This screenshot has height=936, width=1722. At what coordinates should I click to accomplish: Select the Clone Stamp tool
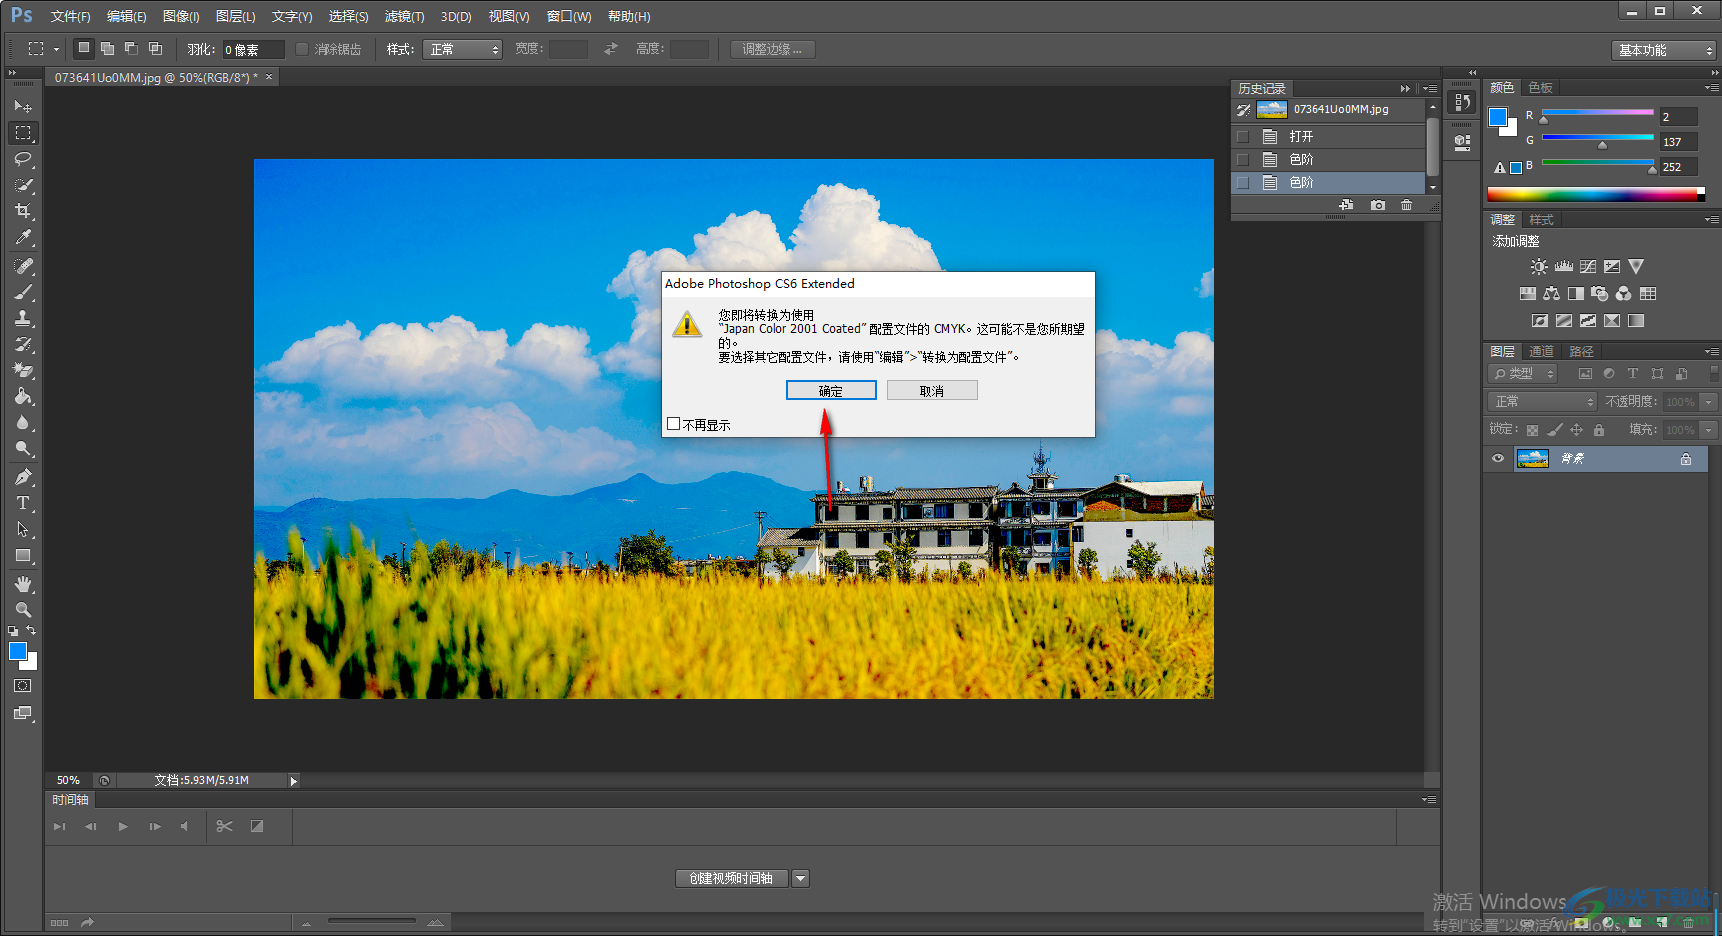(23, 318)
